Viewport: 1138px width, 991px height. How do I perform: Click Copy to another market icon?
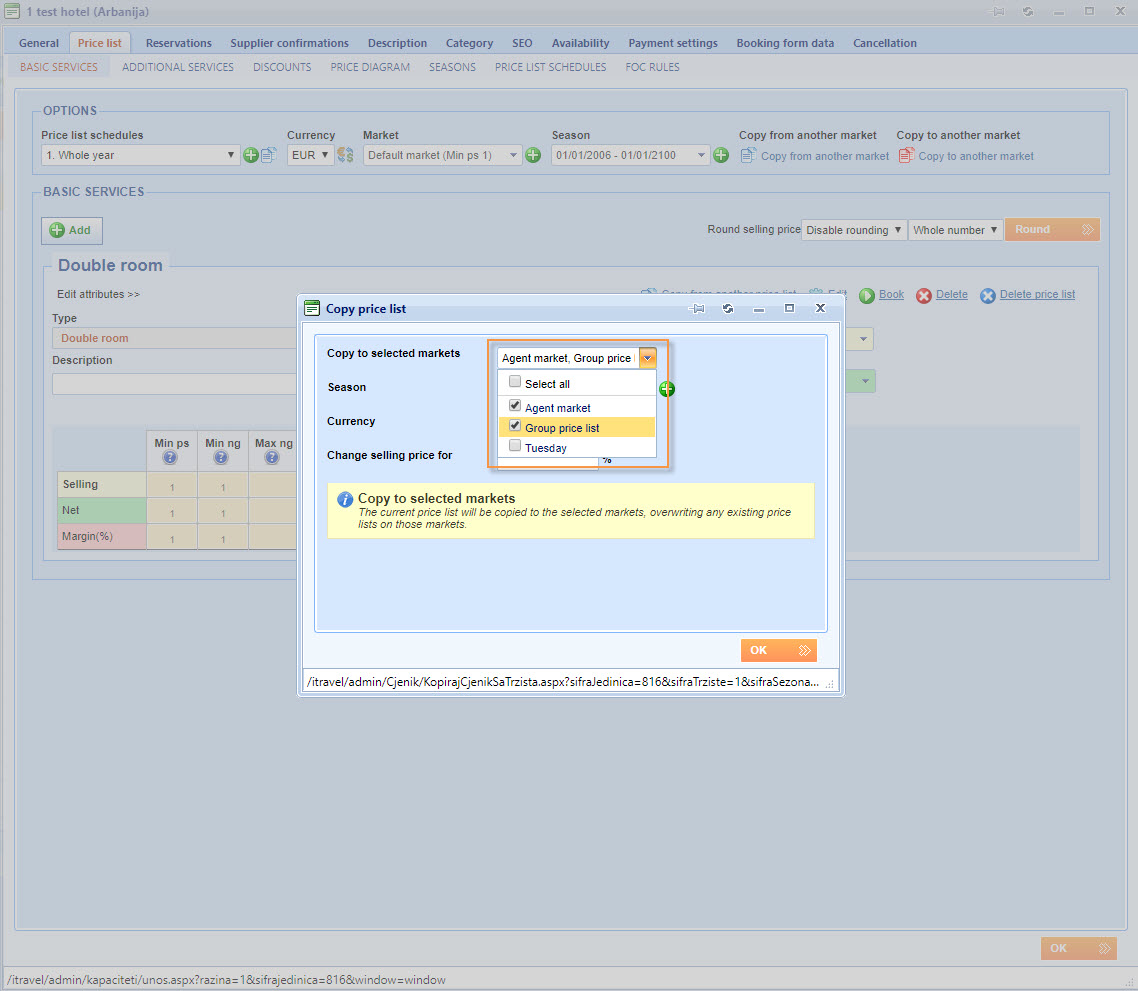point(906,155)
